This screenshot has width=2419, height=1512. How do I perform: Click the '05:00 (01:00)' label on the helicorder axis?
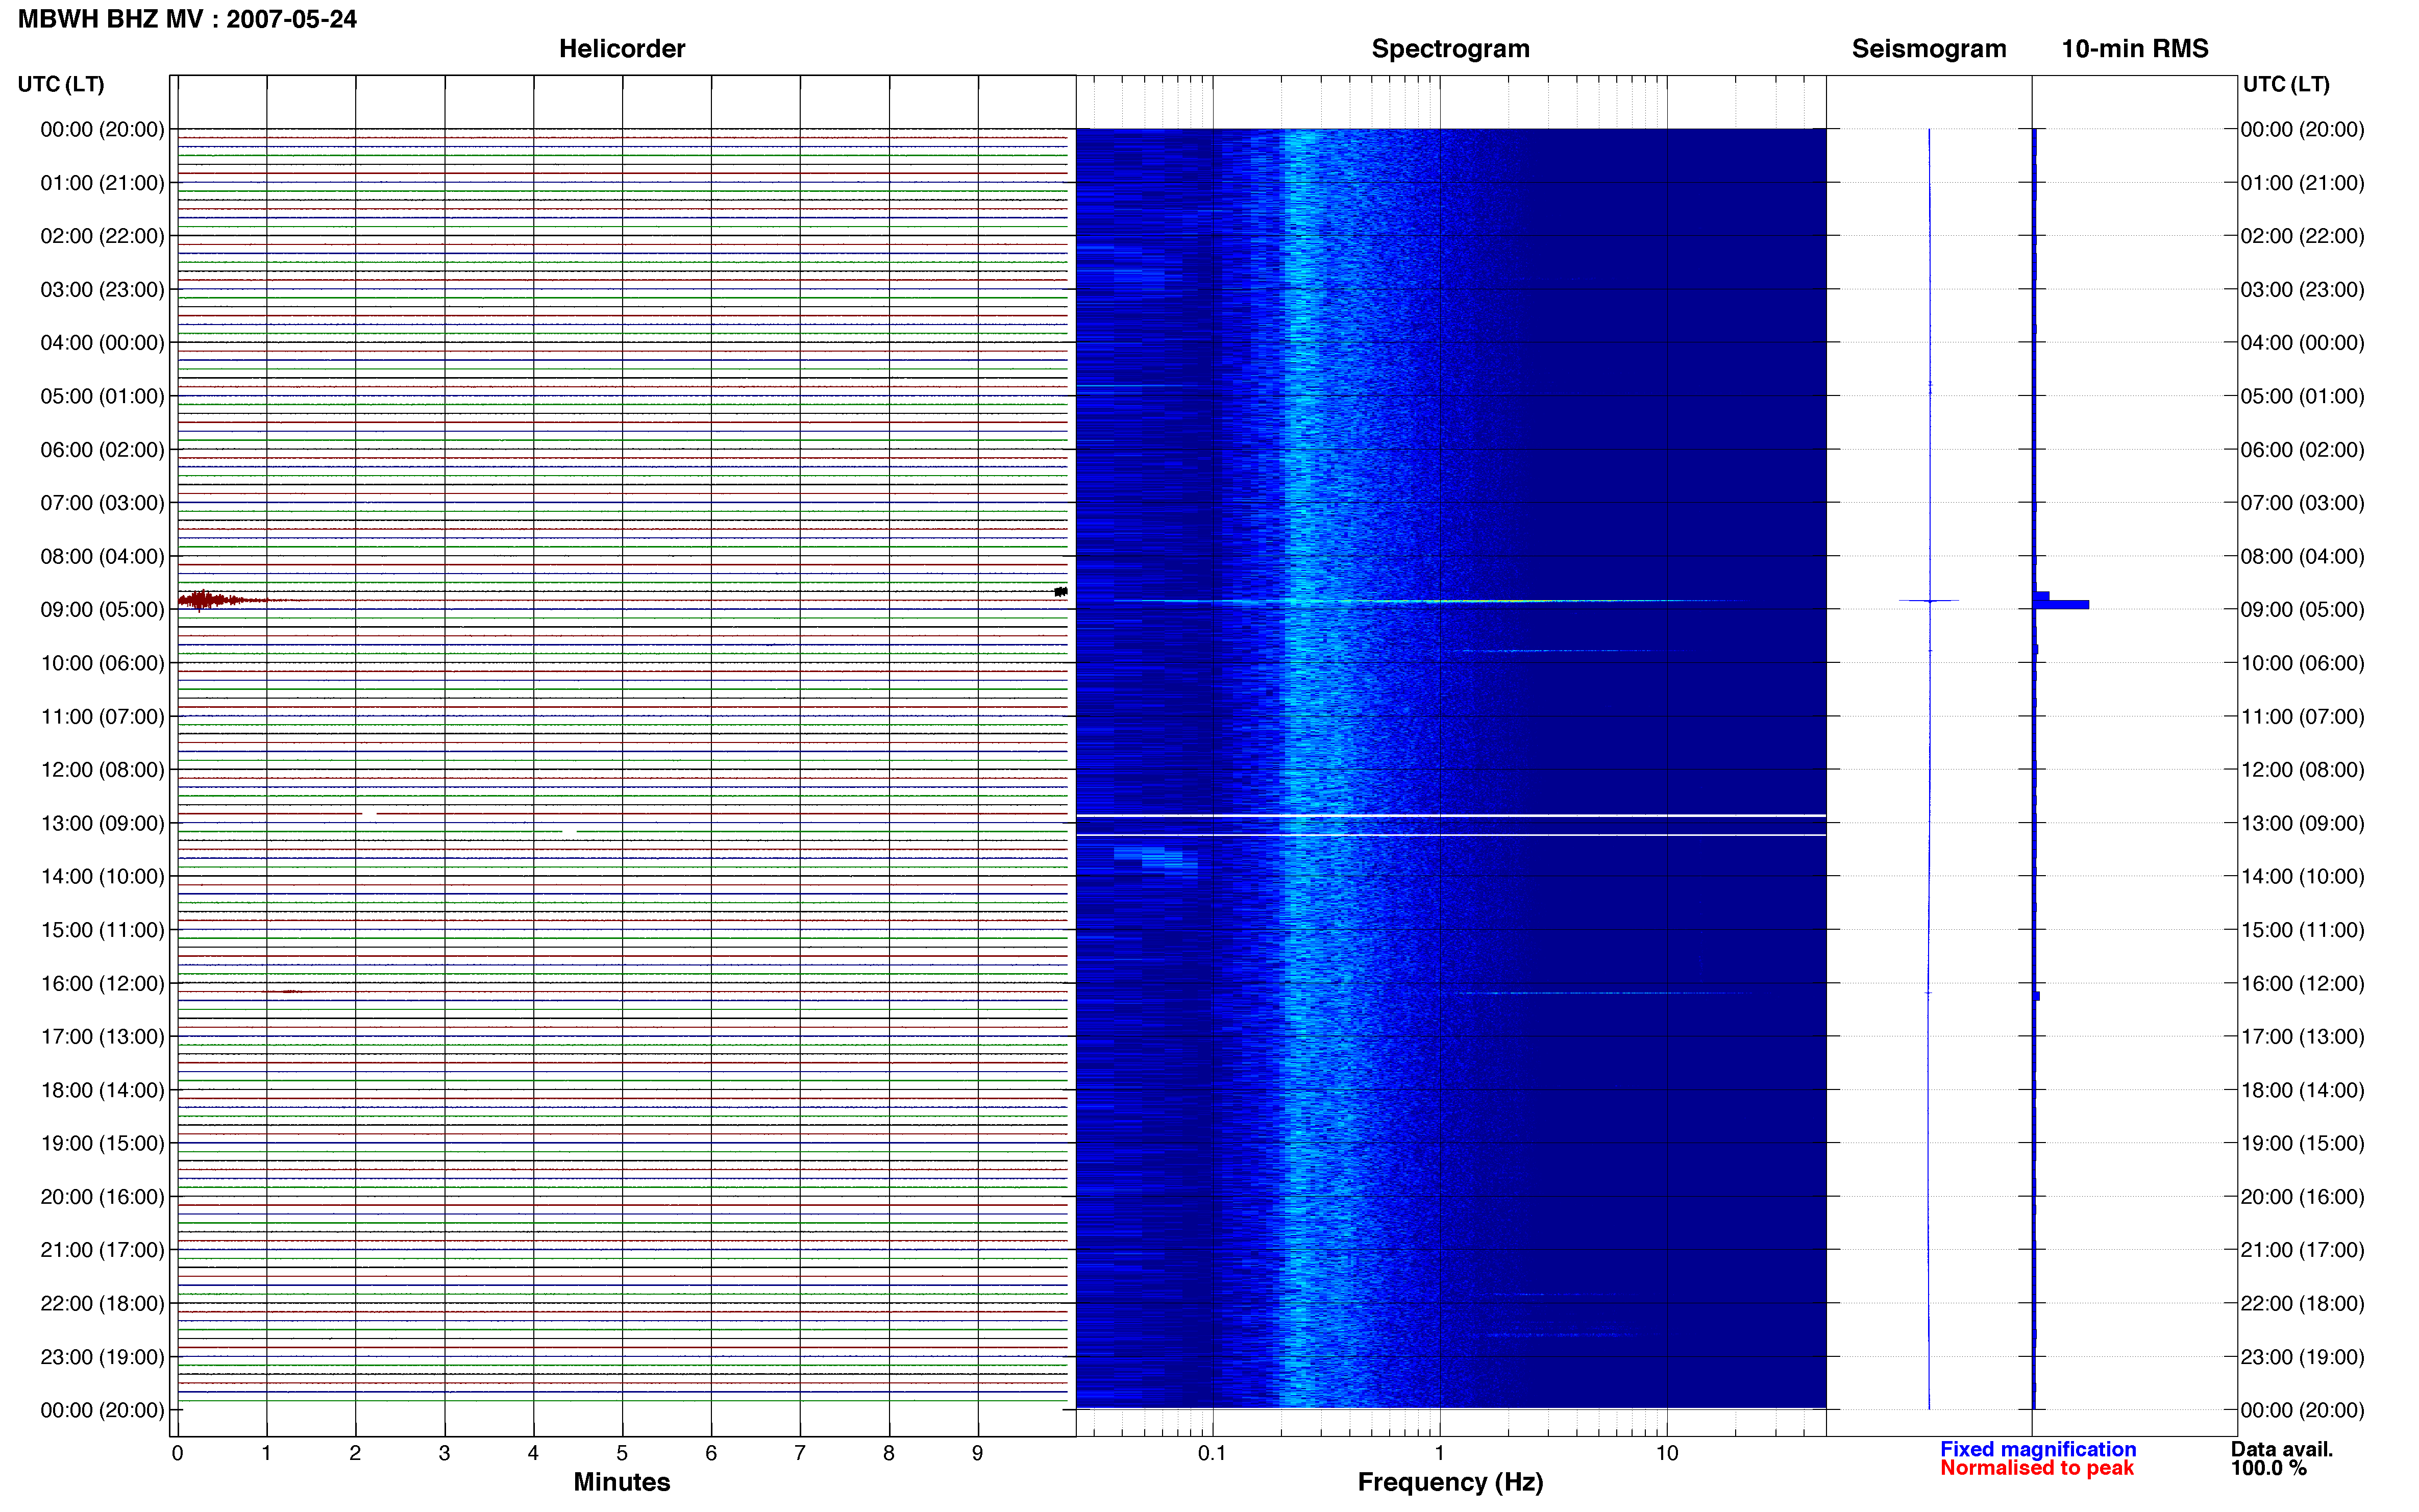pos(102,396)
